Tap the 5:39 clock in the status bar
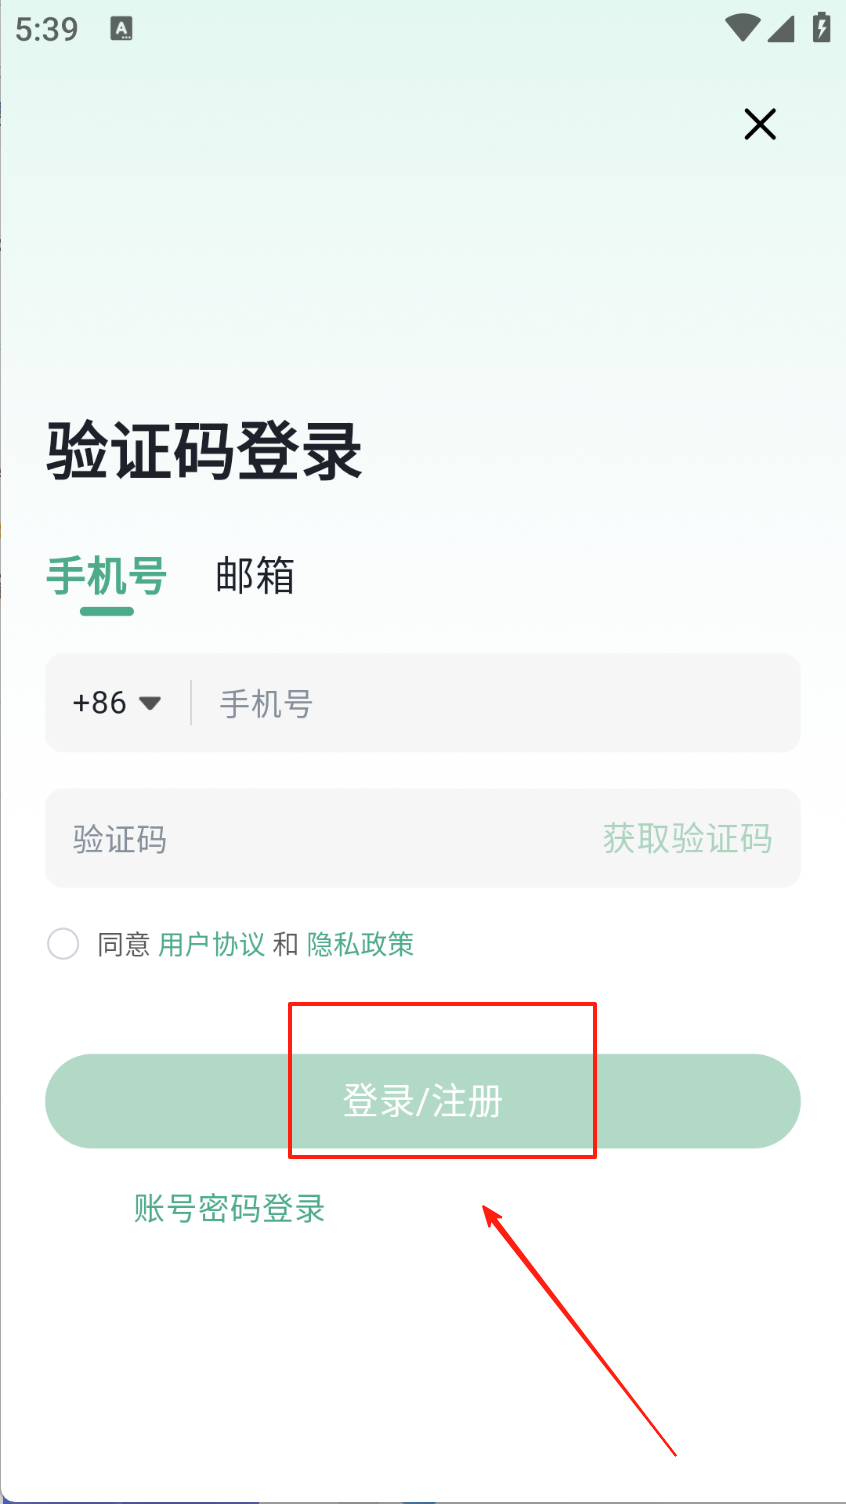Image resolution: width=846 pixels, height=1504 pixels. coord(46,29)
